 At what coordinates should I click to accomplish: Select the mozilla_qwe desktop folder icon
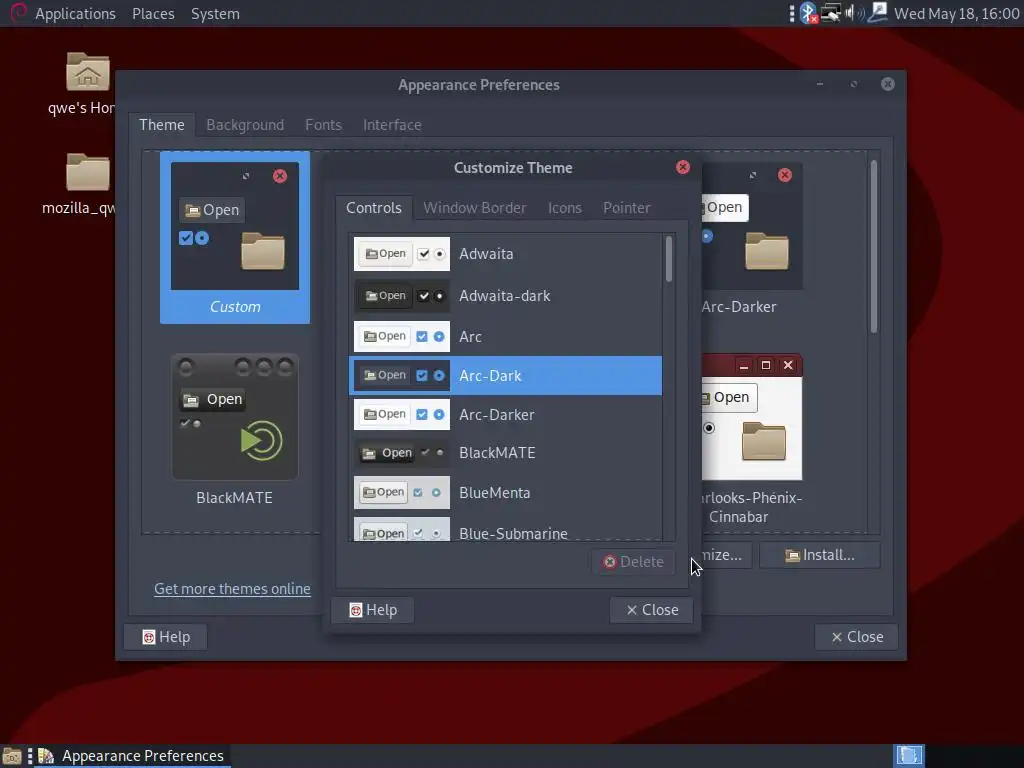(x=88, y=172)
